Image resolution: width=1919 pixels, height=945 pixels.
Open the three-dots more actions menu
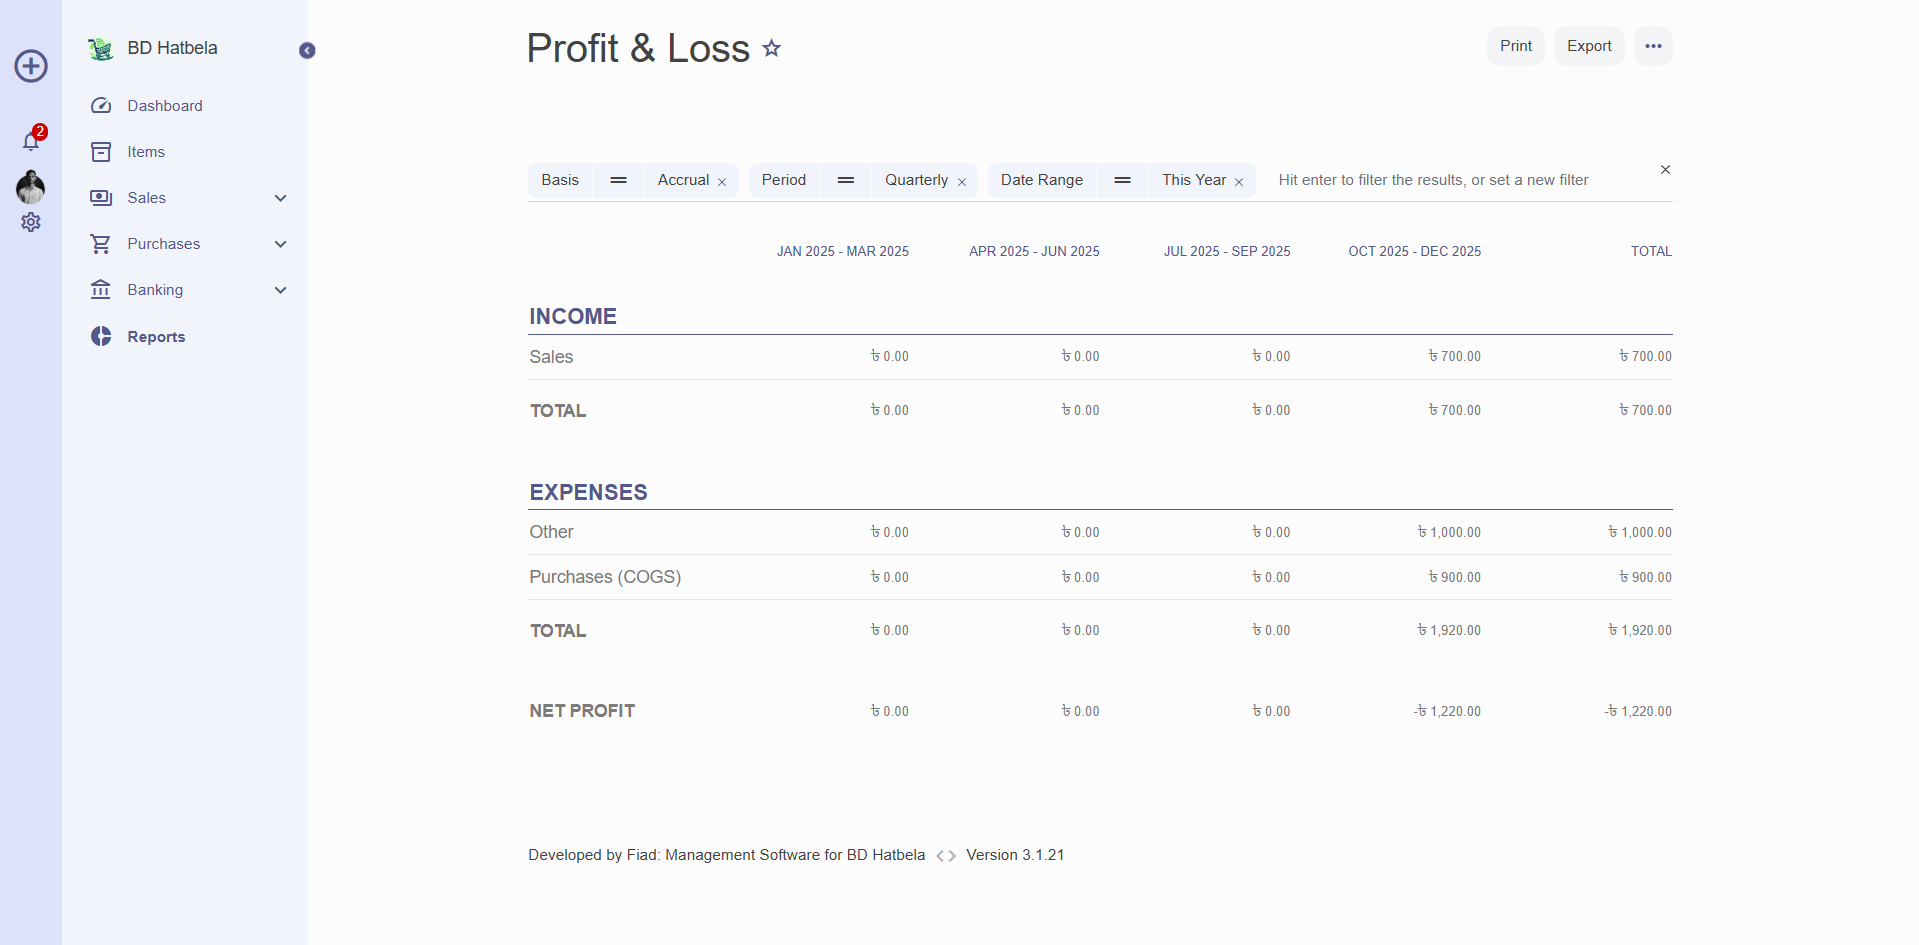(1652, 46)
